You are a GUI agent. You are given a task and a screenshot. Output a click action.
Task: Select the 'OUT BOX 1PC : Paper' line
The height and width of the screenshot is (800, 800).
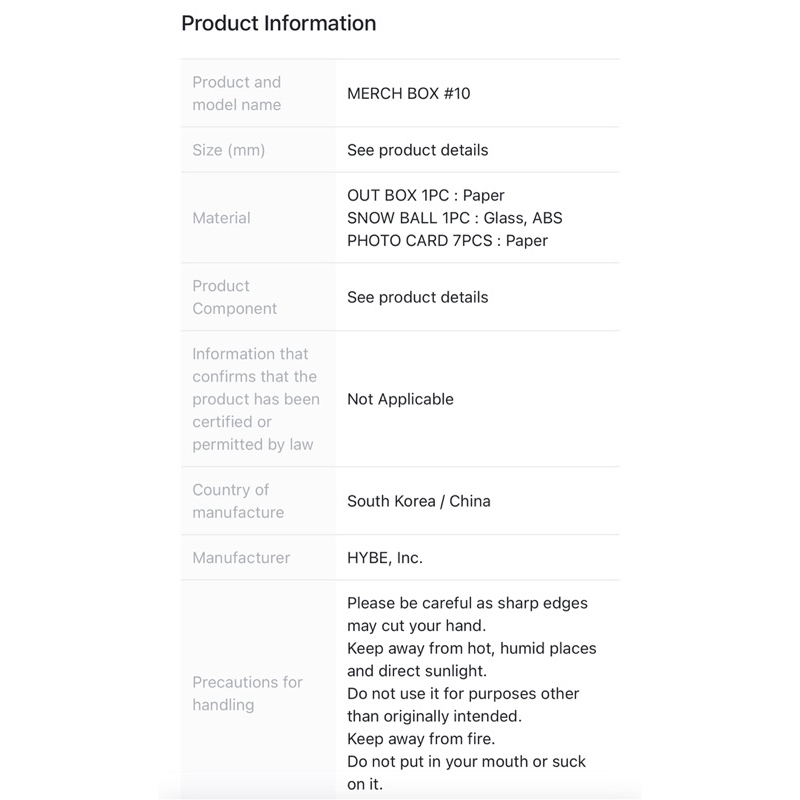pyautogui.click(x=426, y=196)
